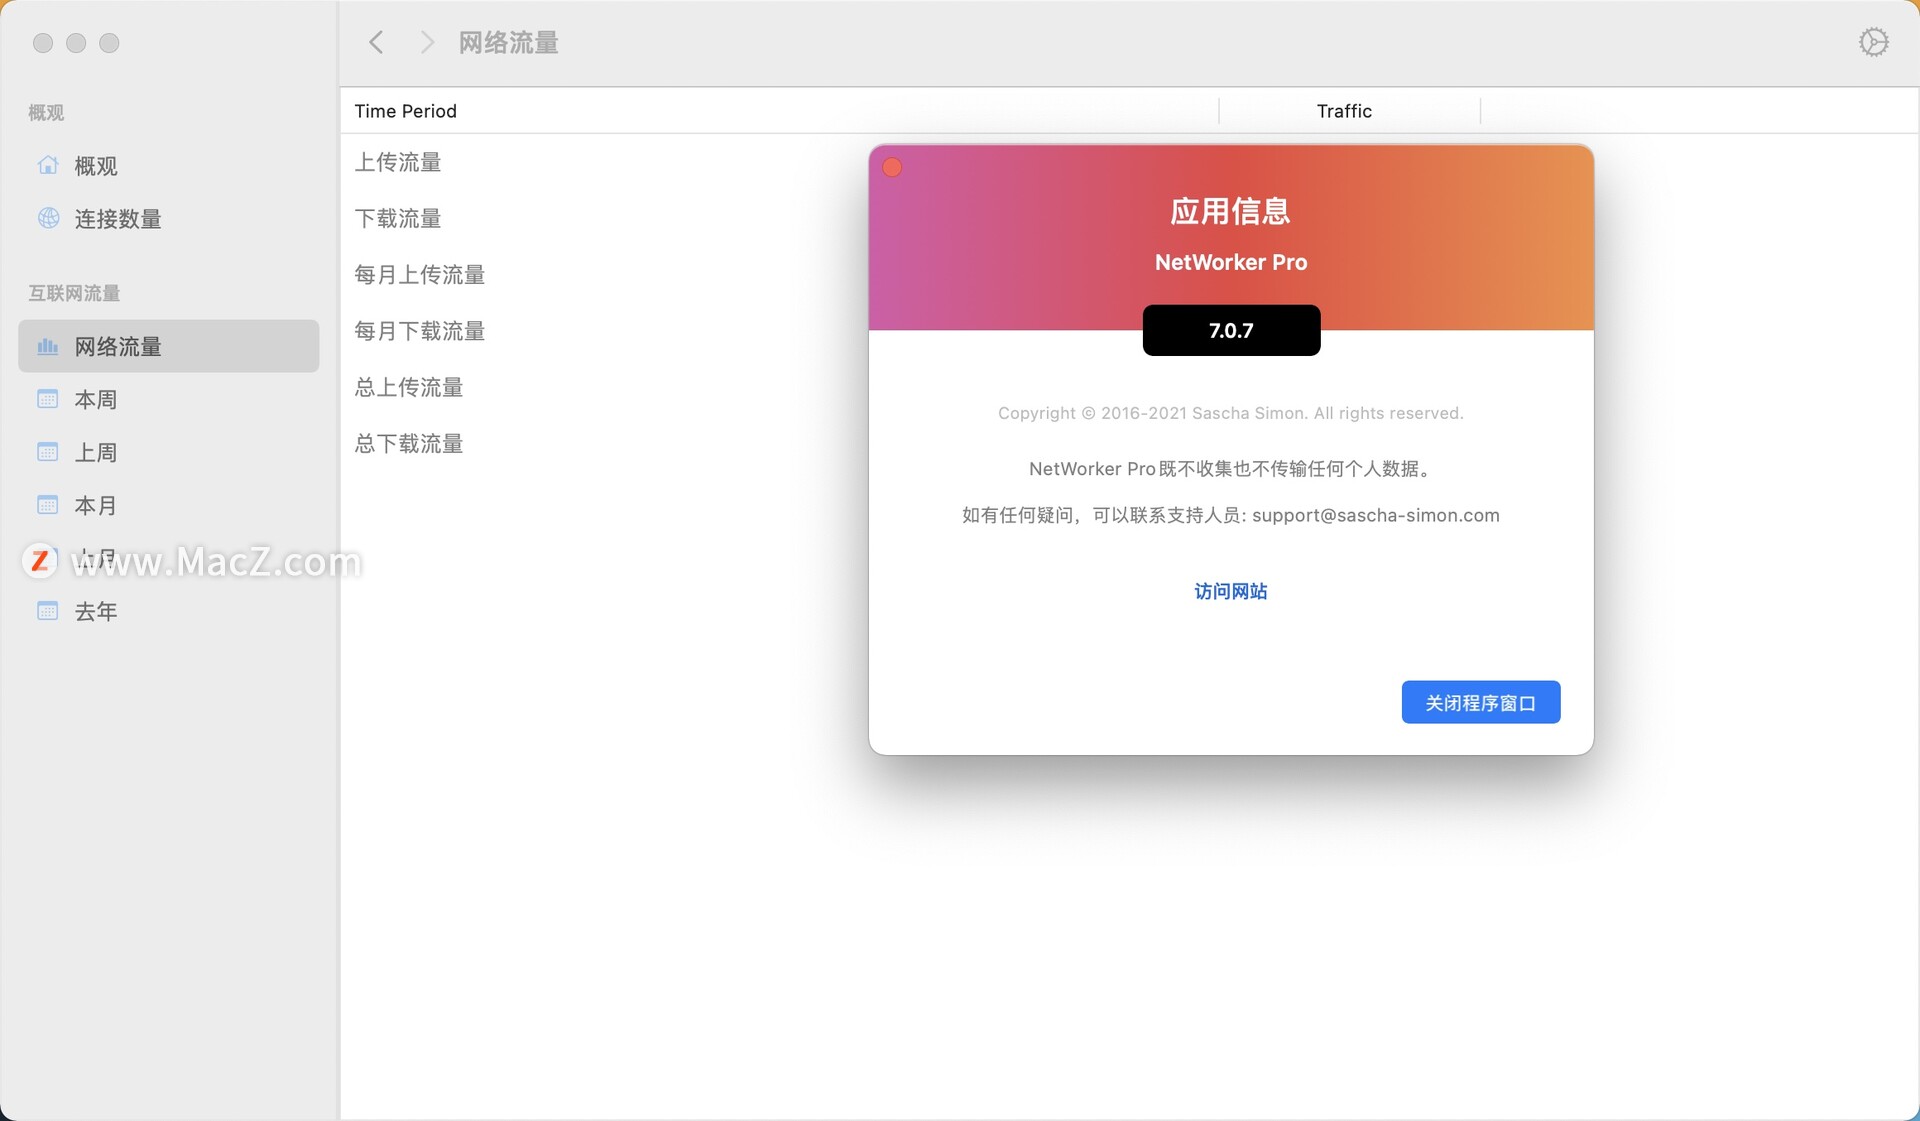Click the main window minimize button

point(76,43)
